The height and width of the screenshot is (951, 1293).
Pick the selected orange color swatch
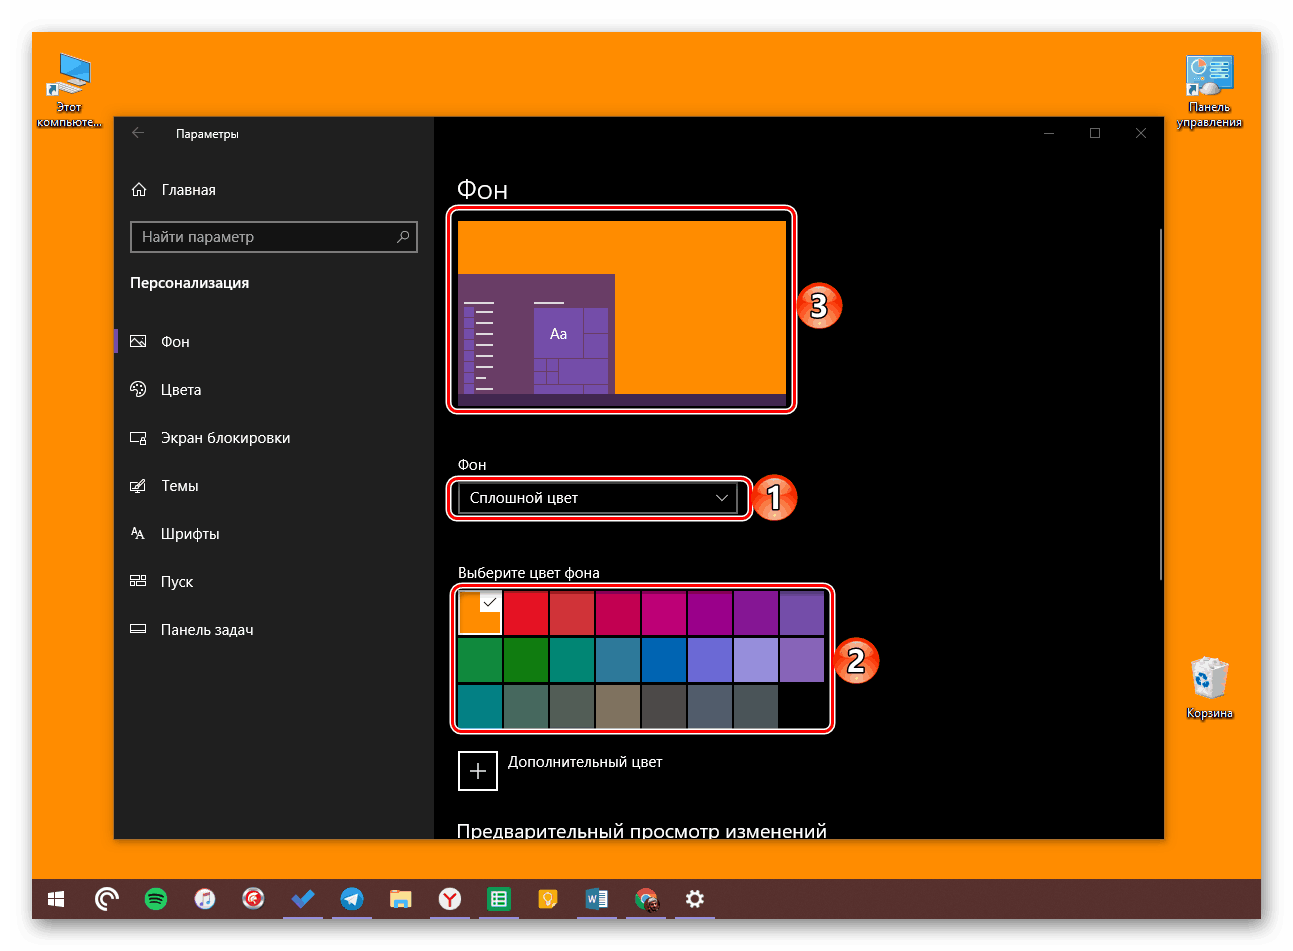[x=479, y=613]
